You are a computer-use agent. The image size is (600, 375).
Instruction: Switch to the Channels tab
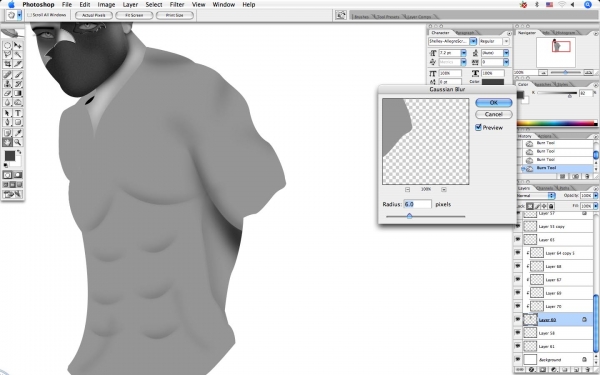545,188
